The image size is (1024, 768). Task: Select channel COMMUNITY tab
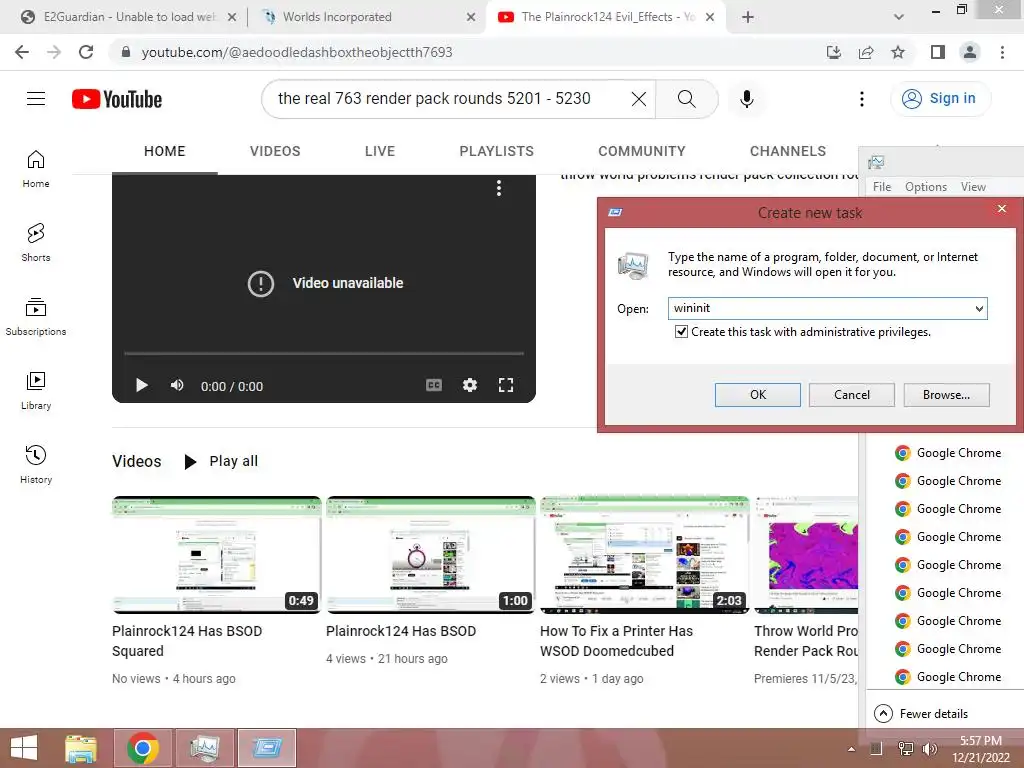642,152
